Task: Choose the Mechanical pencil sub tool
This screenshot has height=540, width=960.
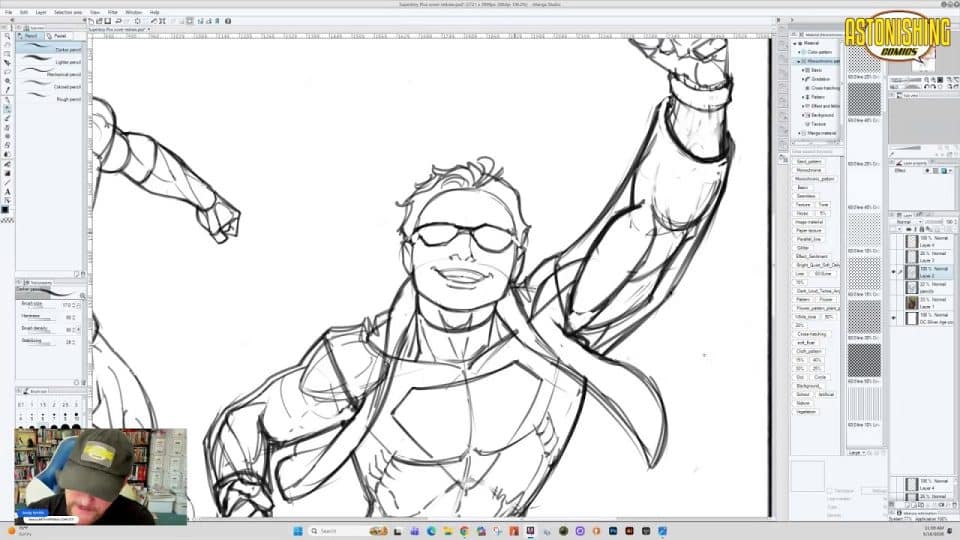Action: coord(50,73)
